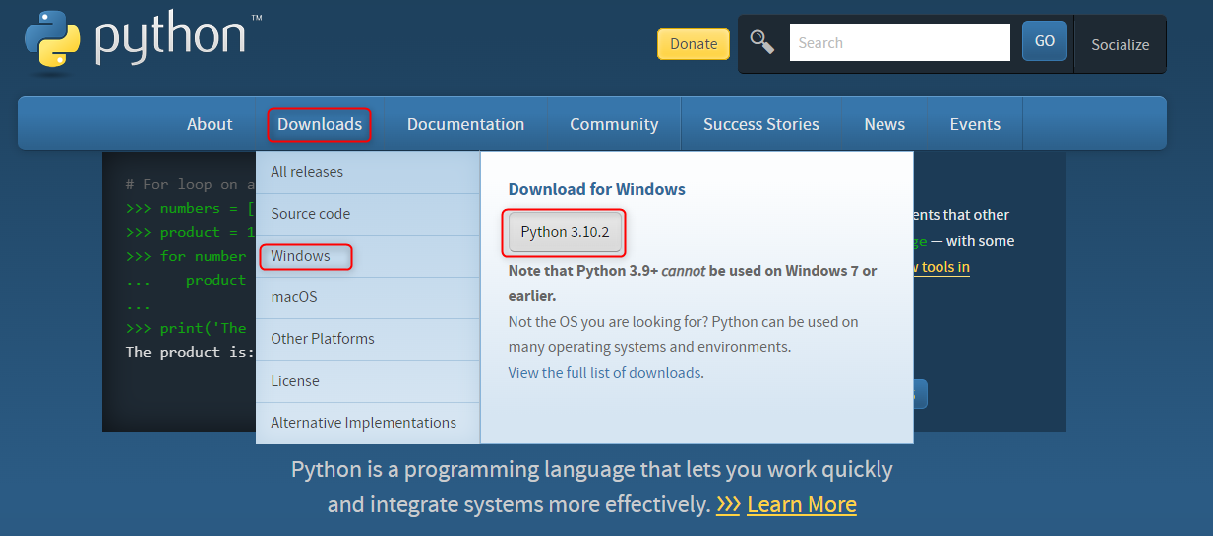This screenshot has height=536, width=1213.
Task: Open the News menu
Action: coord(885,124)
